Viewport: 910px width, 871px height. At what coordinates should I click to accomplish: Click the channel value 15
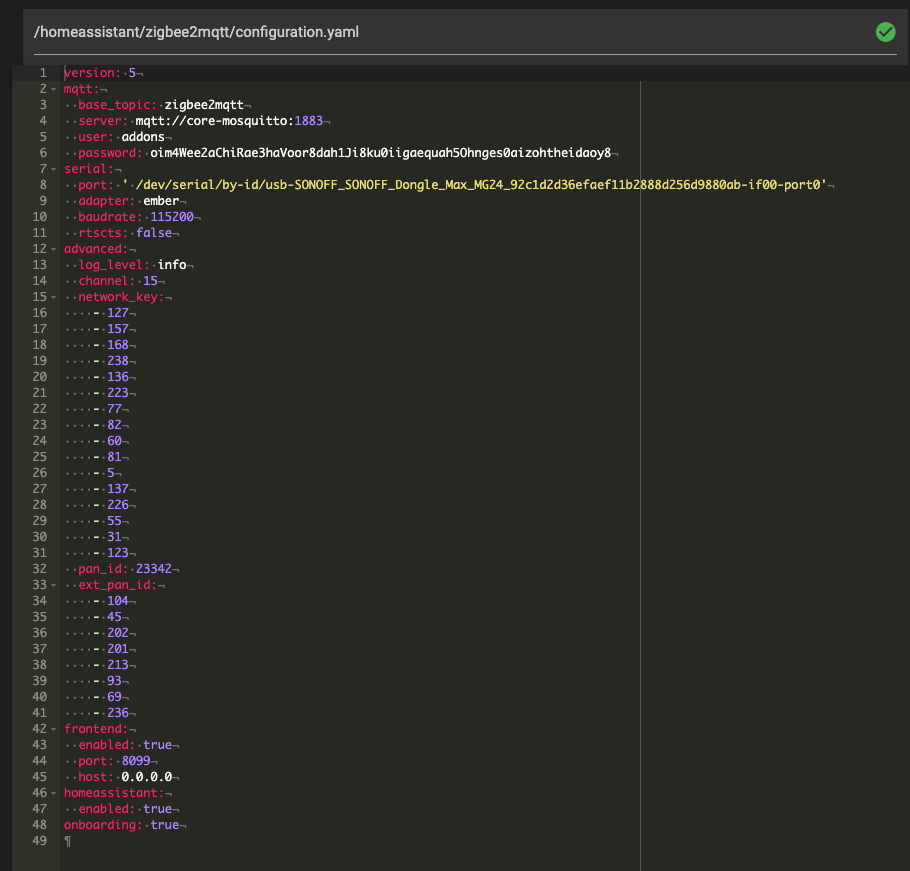150,281
